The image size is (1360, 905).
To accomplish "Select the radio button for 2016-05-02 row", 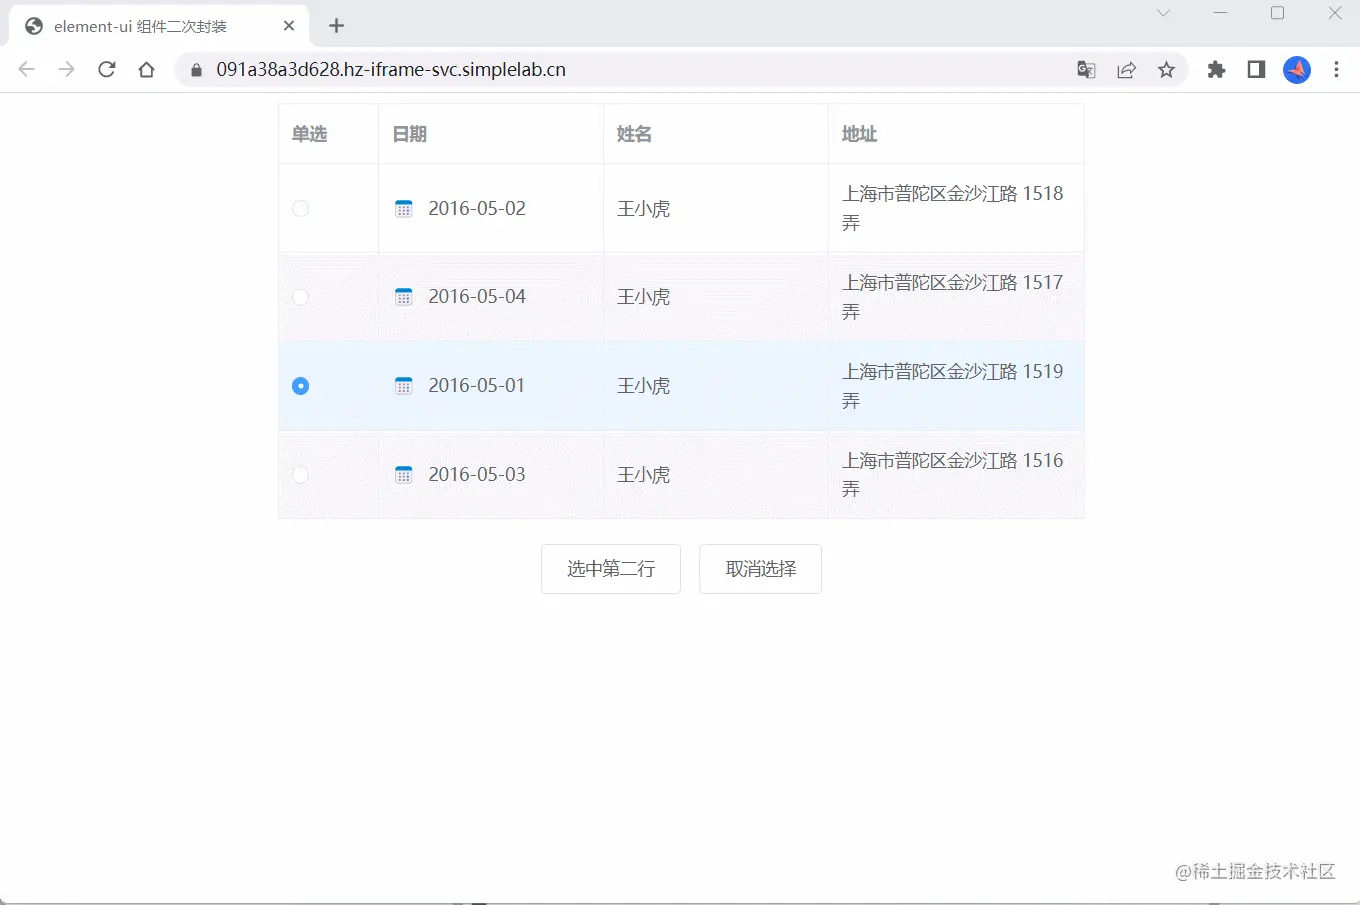I will point(300,208).
